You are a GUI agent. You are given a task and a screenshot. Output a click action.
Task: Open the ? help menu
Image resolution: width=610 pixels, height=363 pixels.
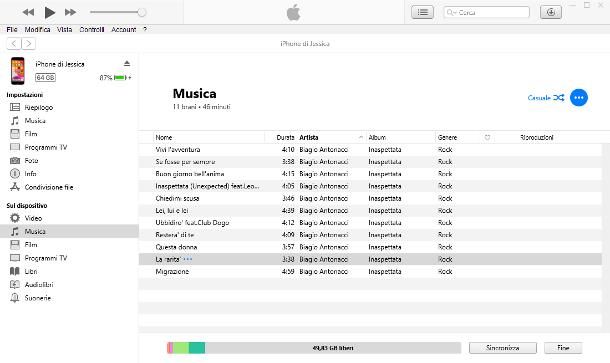pyautogui.click(x=145, y=30)
